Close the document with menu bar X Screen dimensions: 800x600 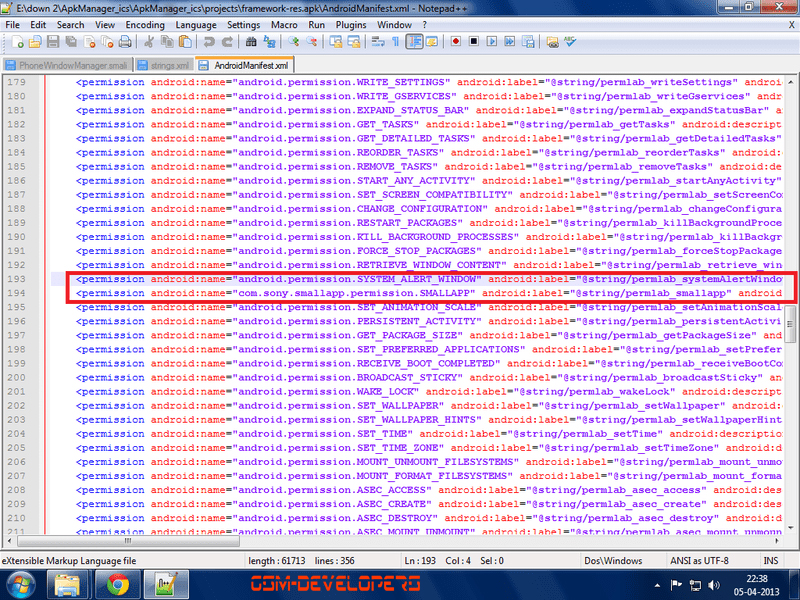[791, 24]
